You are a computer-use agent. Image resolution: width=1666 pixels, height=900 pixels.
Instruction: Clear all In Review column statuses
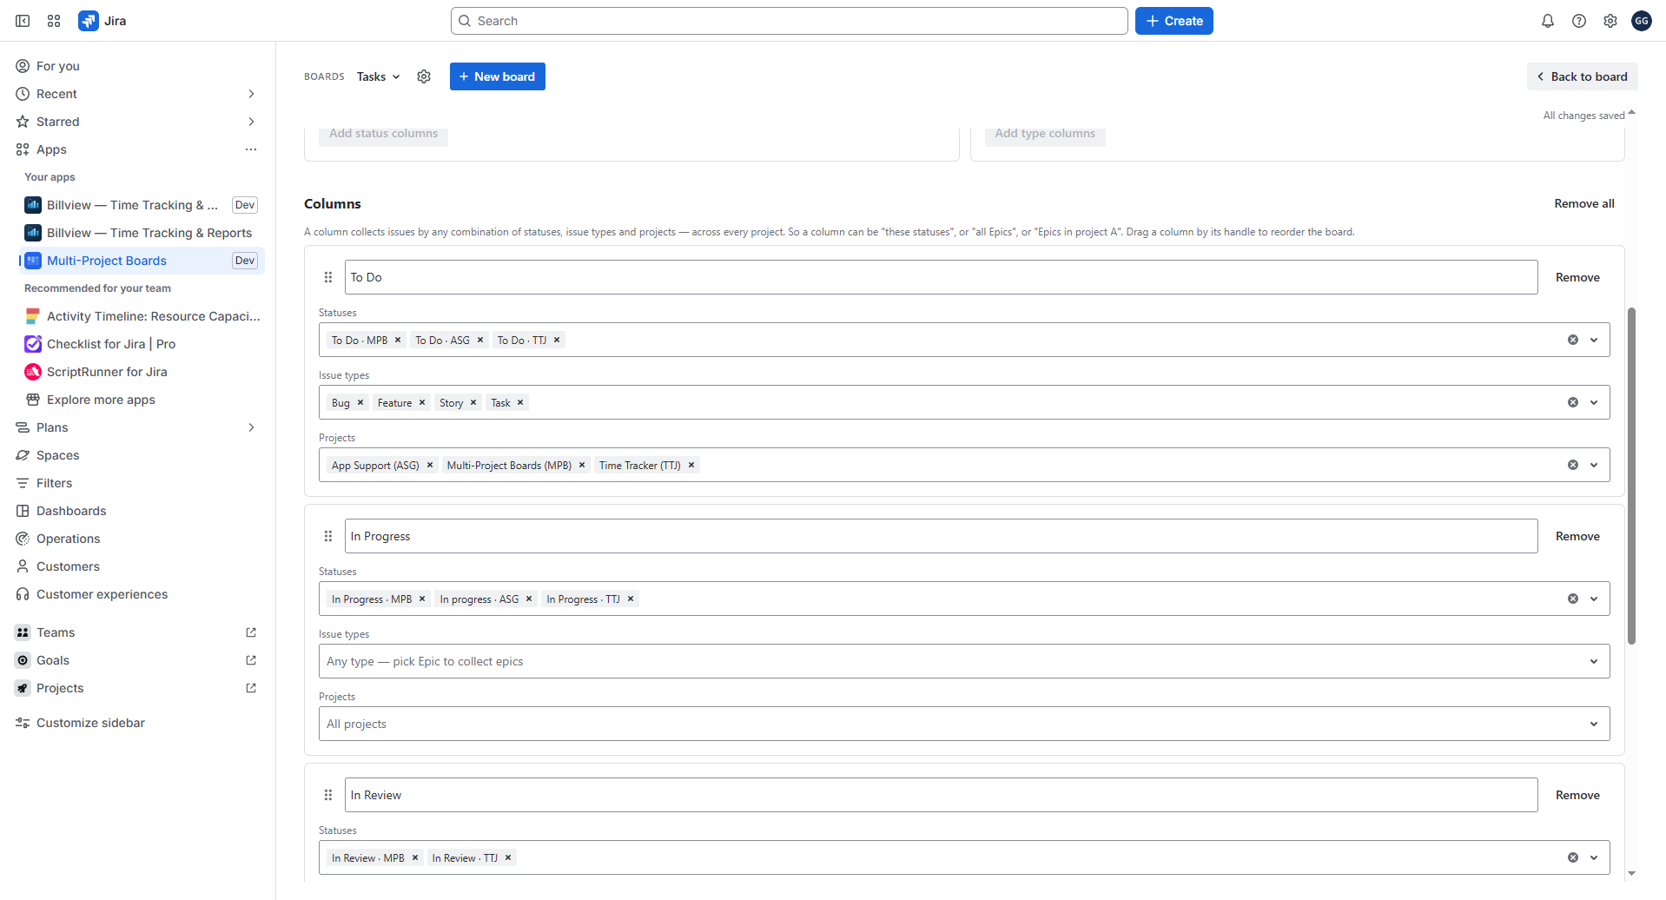click(1572, 858)
